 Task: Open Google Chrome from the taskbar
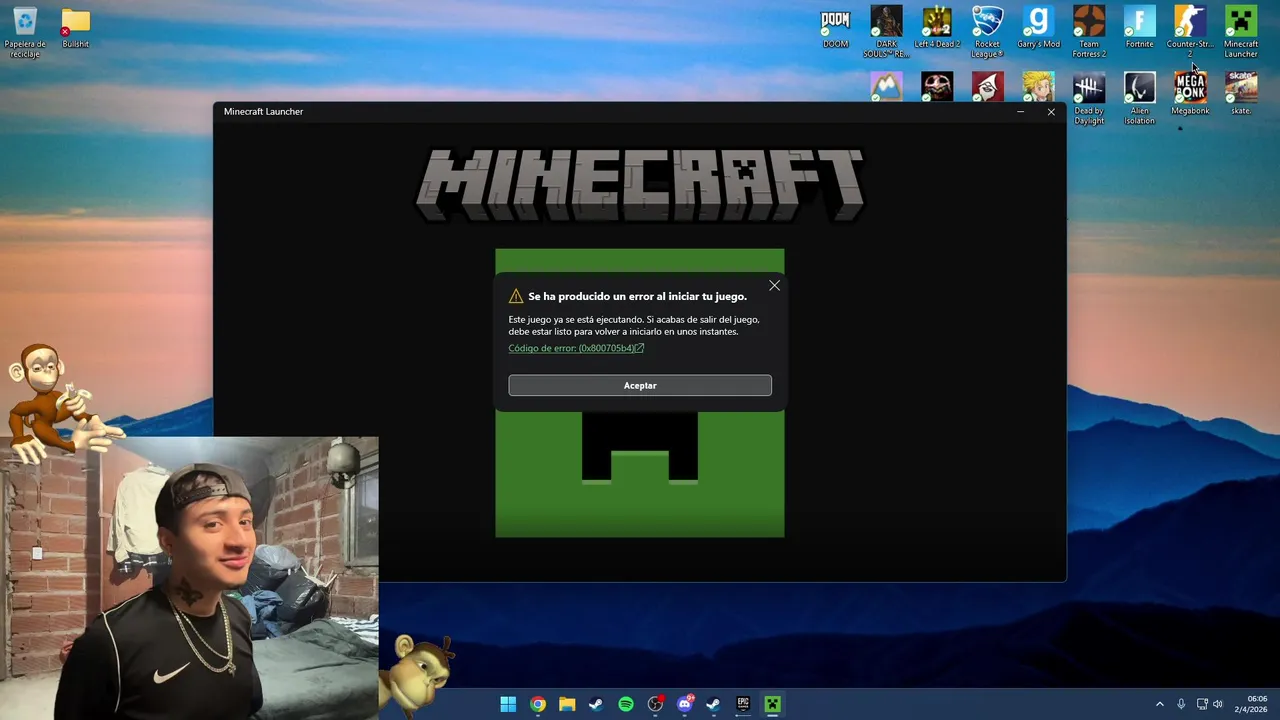[x=538, y=704]
